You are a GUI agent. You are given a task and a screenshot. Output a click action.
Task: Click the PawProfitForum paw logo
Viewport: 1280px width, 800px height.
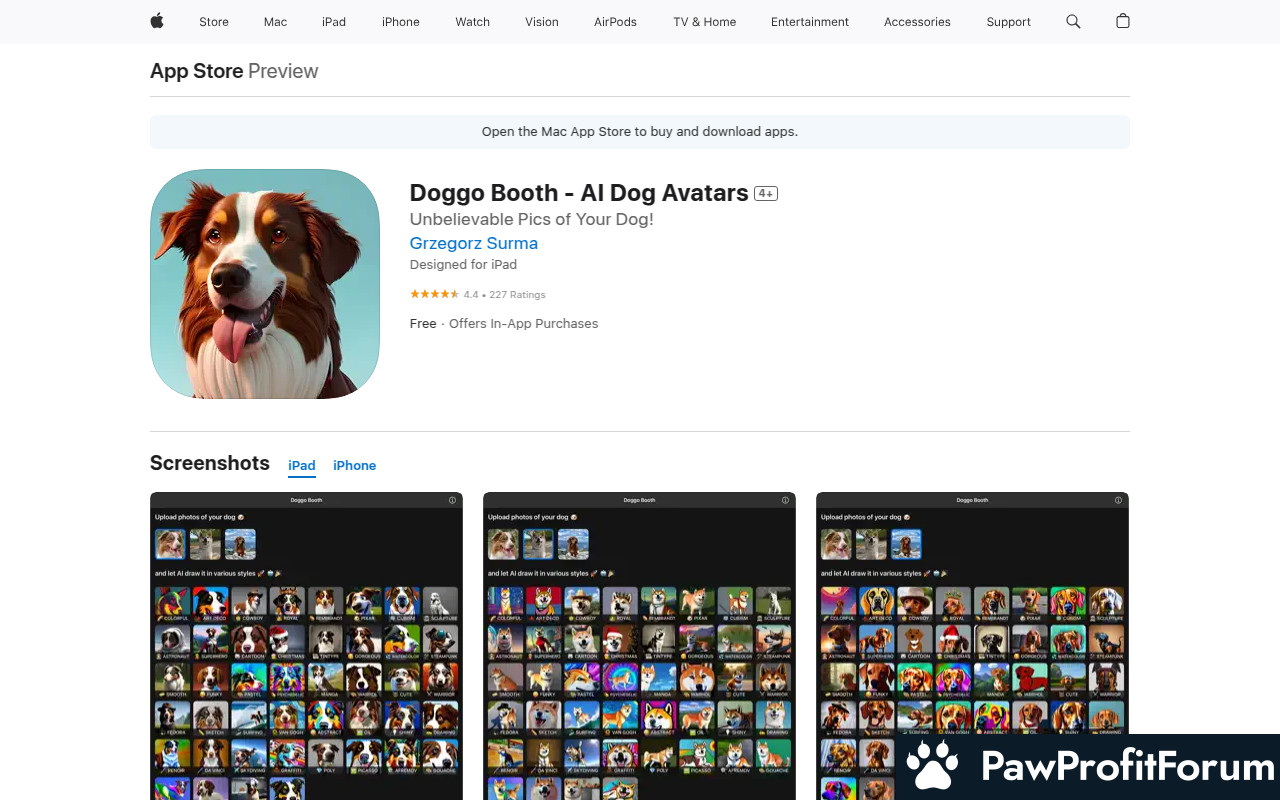click(x=932, y=767)
